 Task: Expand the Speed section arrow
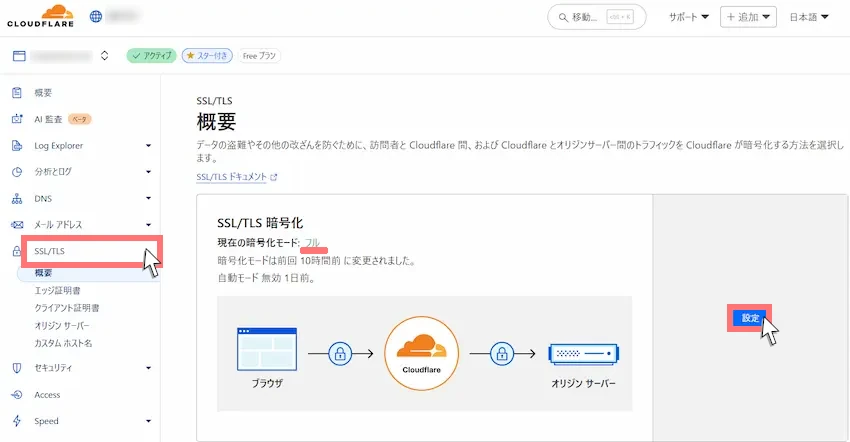point(149,421)
